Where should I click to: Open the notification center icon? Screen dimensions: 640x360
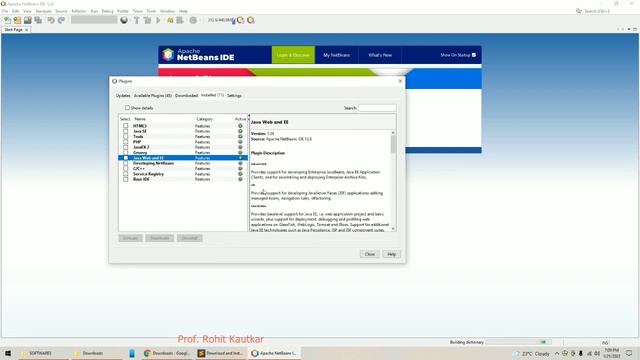tap(629, 353)
